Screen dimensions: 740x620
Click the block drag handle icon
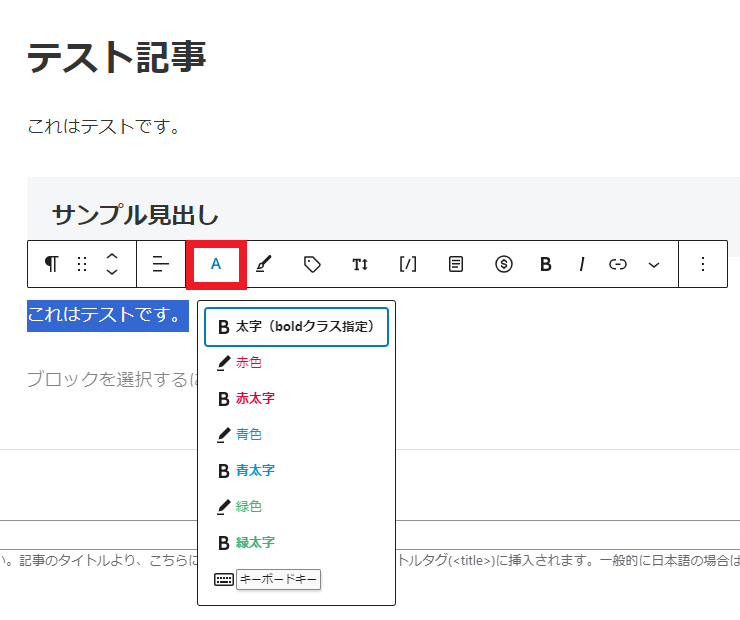(82, 264)
